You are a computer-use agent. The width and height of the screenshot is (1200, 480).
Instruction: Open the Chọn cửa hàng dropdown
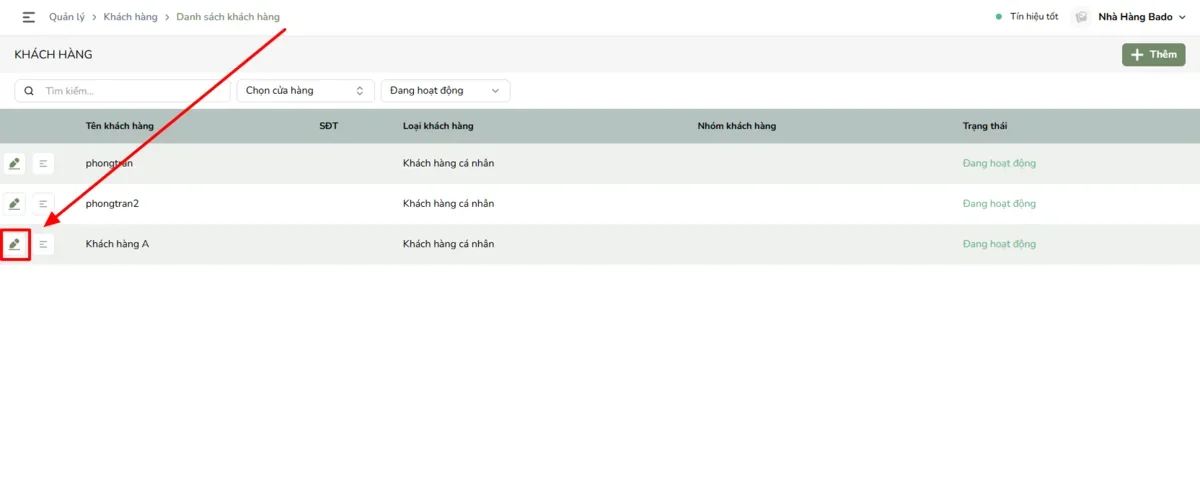point(305,91)
